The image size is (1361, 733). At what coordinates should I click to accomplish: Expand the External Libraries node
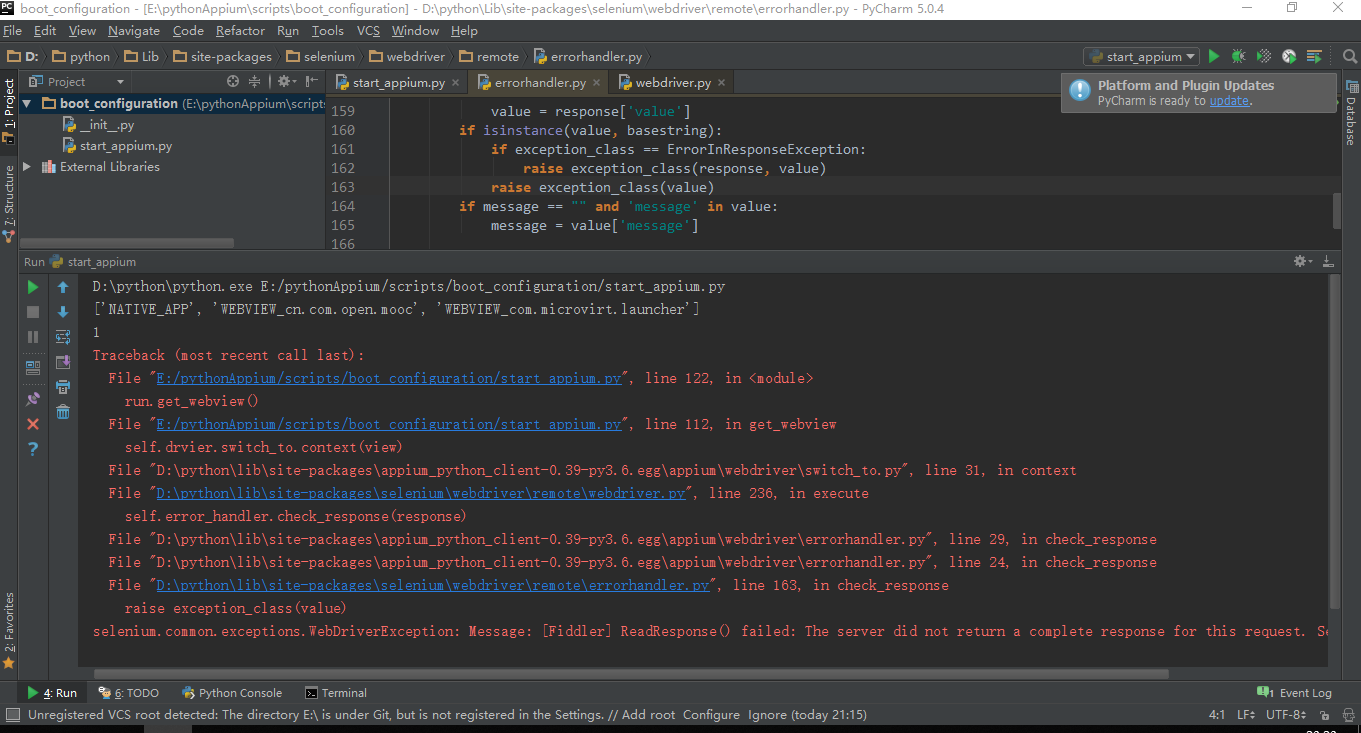pos(27,167)
